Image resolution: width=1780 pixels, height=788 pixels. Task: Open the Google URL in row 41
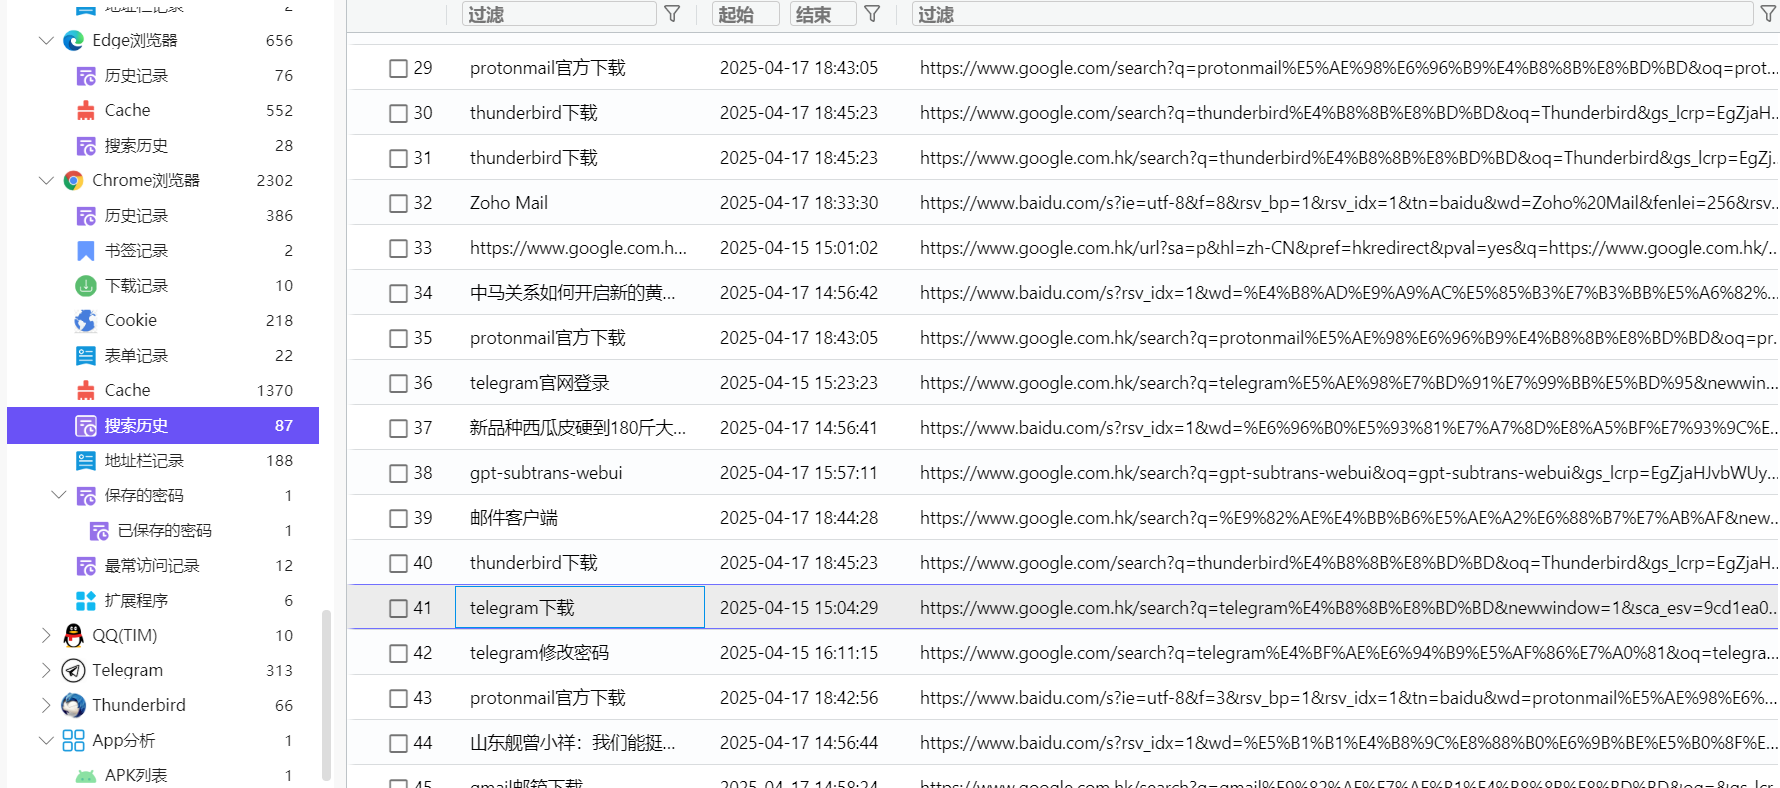pyautogui.click(x=1348, y=608)
